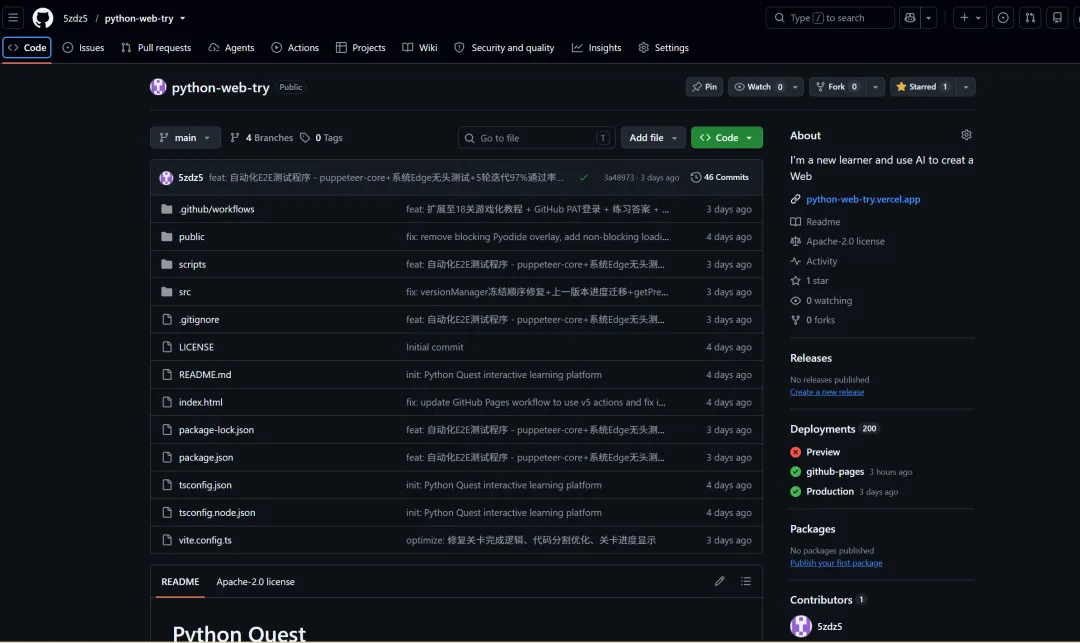View commit status green checkmark
This screenshot has width=1080, height=643.
[583, 178]
